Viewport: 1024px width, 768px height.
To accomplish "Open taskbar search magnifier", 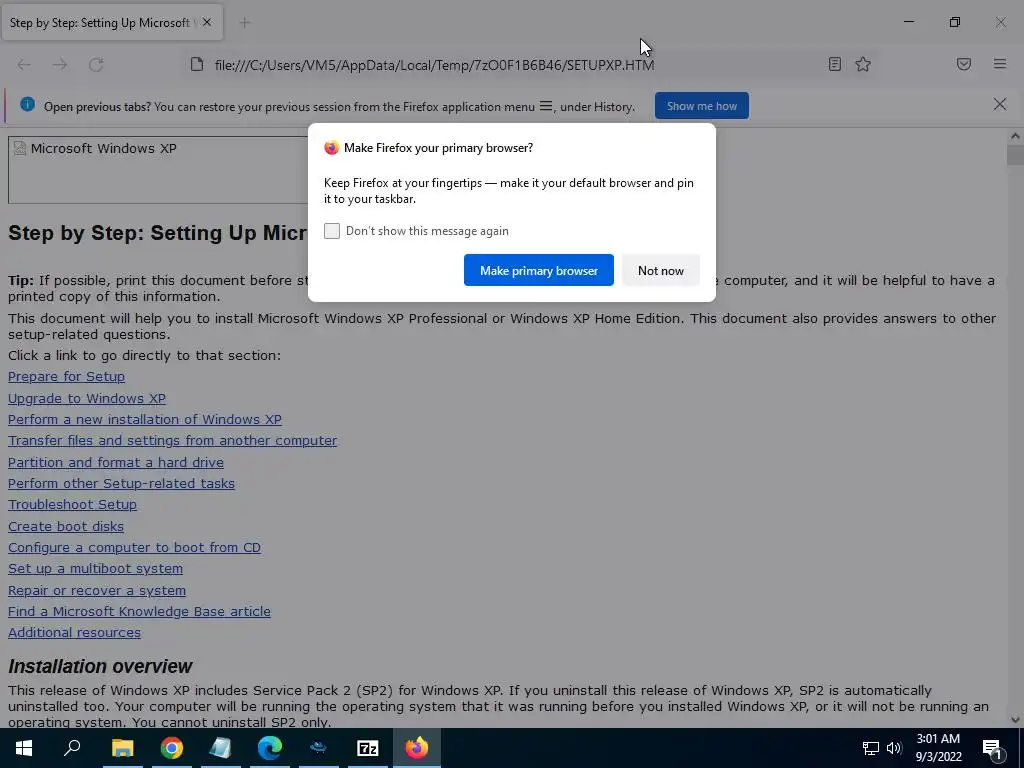I will 72,748.
